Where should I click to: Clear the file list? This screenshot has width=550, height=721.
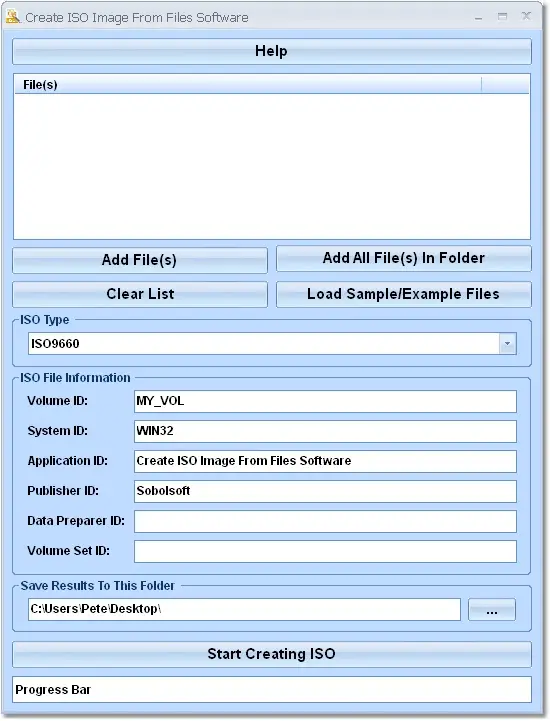[139, 294]
